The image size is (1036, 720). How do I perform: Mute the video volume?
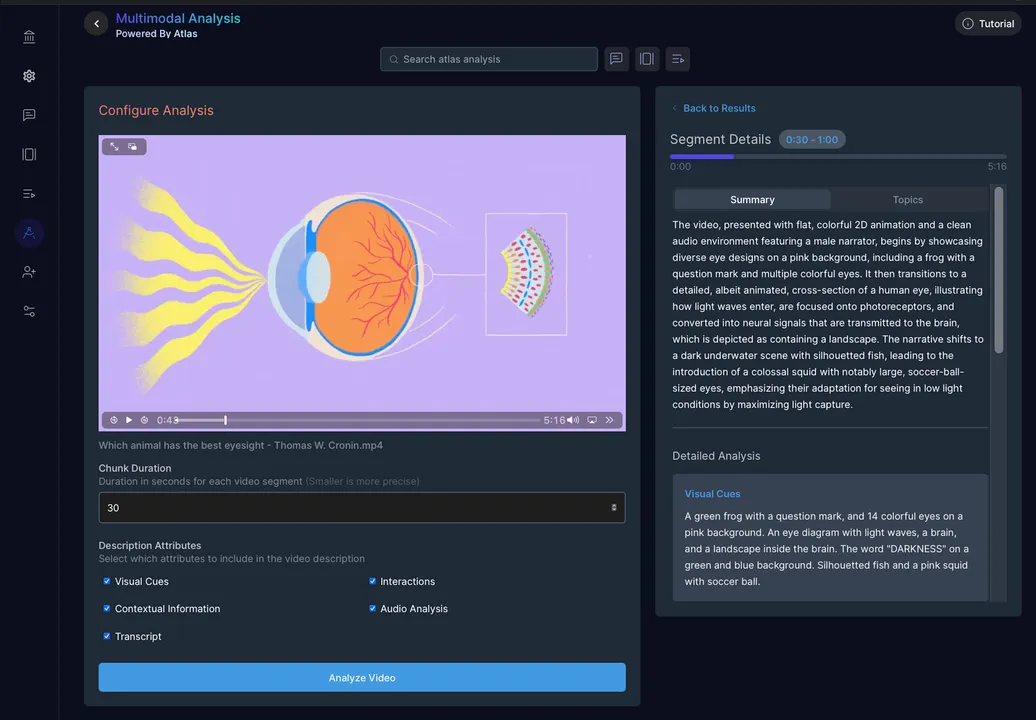coord(573,420)
